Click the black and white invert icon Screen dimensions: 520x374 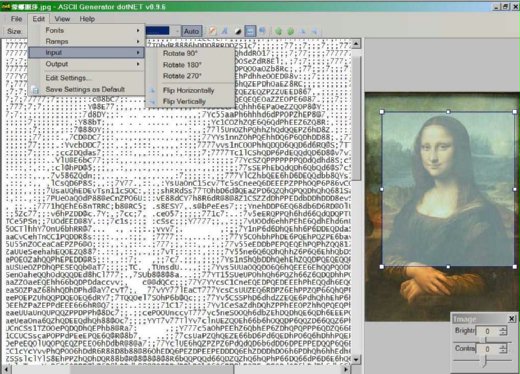pyautogui.click(x=238, y=31)
